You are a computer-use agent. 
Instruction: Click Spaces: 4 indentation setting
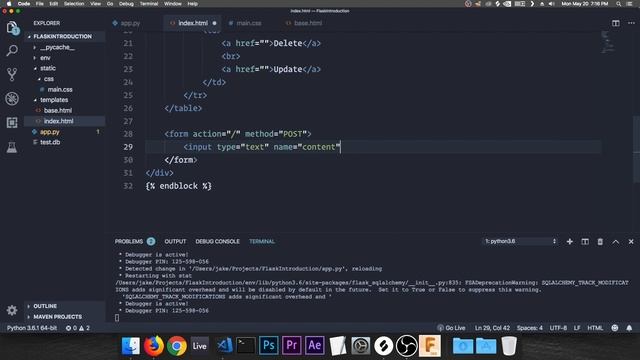coord(529,328)
